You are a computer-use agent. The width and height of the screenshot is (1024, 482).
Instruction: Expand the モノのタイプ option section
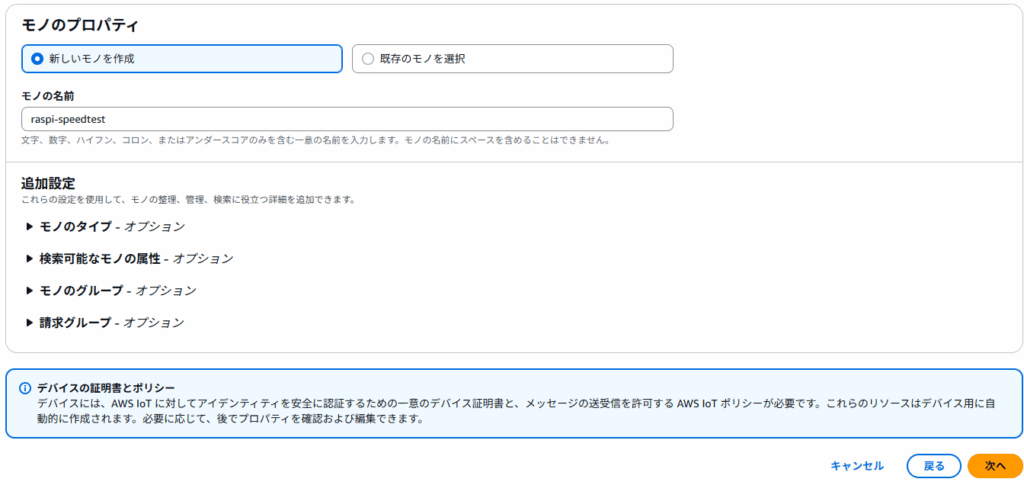(105, 227)
